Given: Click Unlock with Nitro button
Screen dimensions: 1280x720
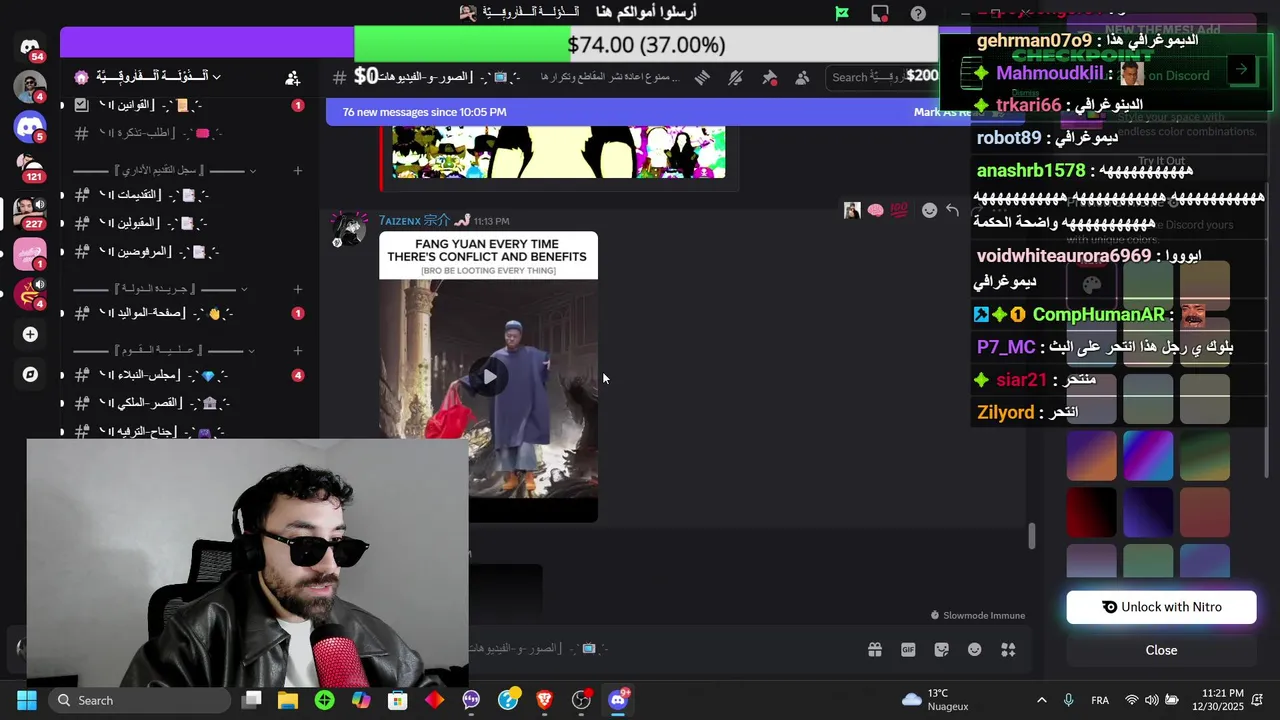Looking at the screenshot, I should (1161, 607).
